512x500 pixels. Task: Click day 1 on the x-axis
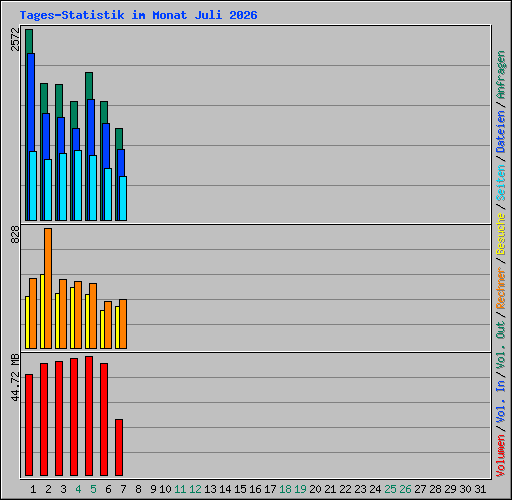point(33,489)
